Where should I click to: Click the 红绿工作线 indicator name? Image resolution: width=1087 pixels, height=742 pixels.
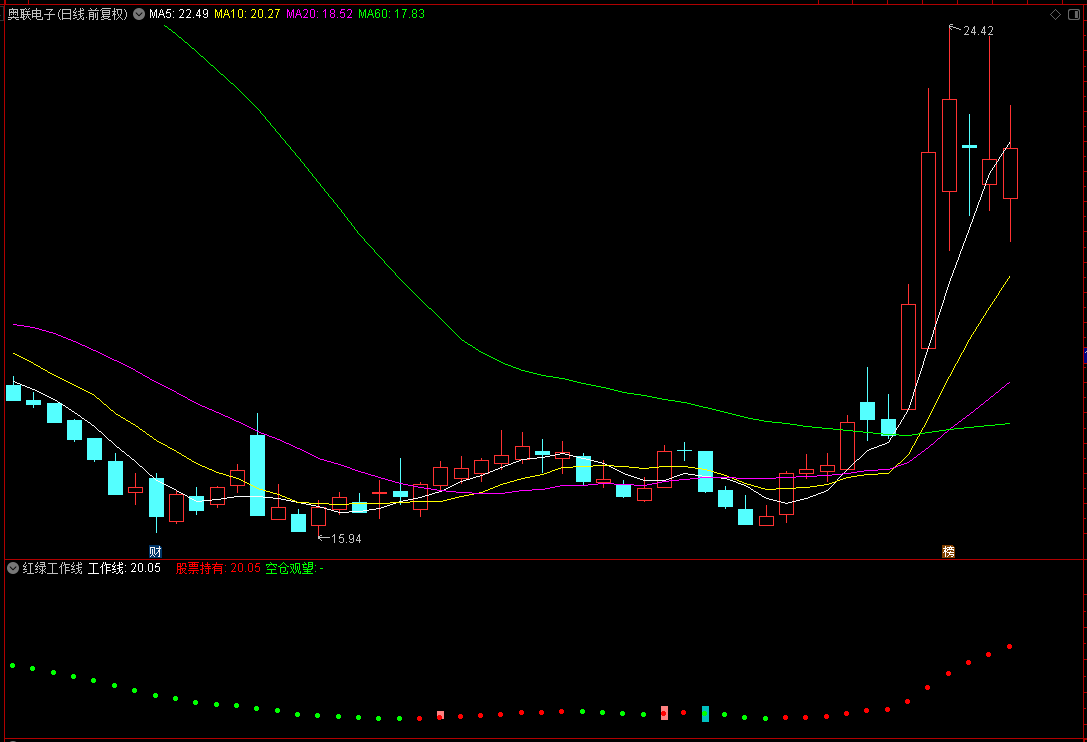pyautogui.click(x=53, y=568)
